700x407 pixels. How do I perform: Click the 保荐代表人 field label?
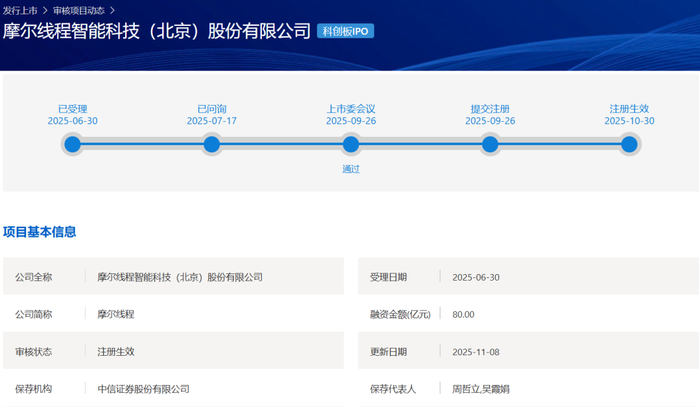pyautogui.click(x=393, y=389)
